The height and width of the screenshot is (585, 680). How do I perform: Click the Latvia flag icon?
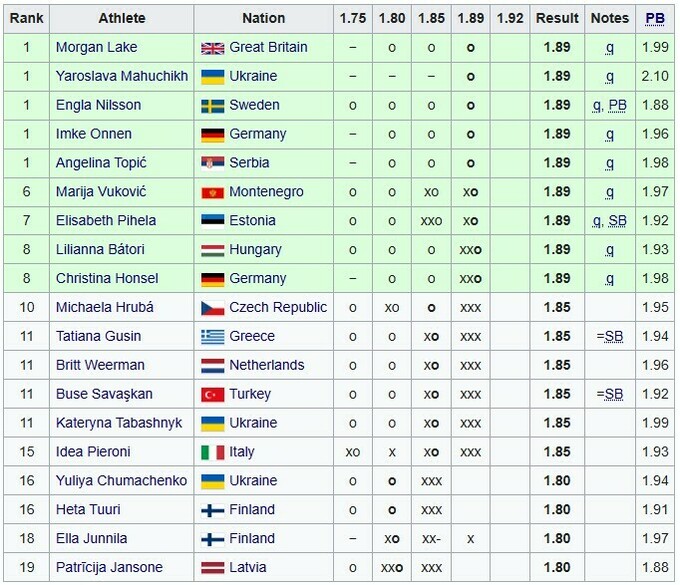pyautogui.click(x=212, y=568)
